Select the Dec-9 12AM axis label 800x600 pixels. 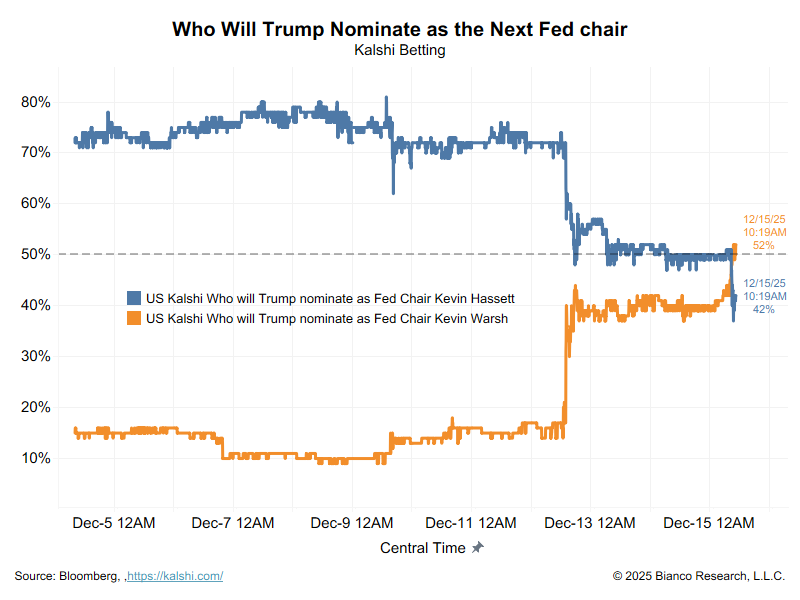351,523
